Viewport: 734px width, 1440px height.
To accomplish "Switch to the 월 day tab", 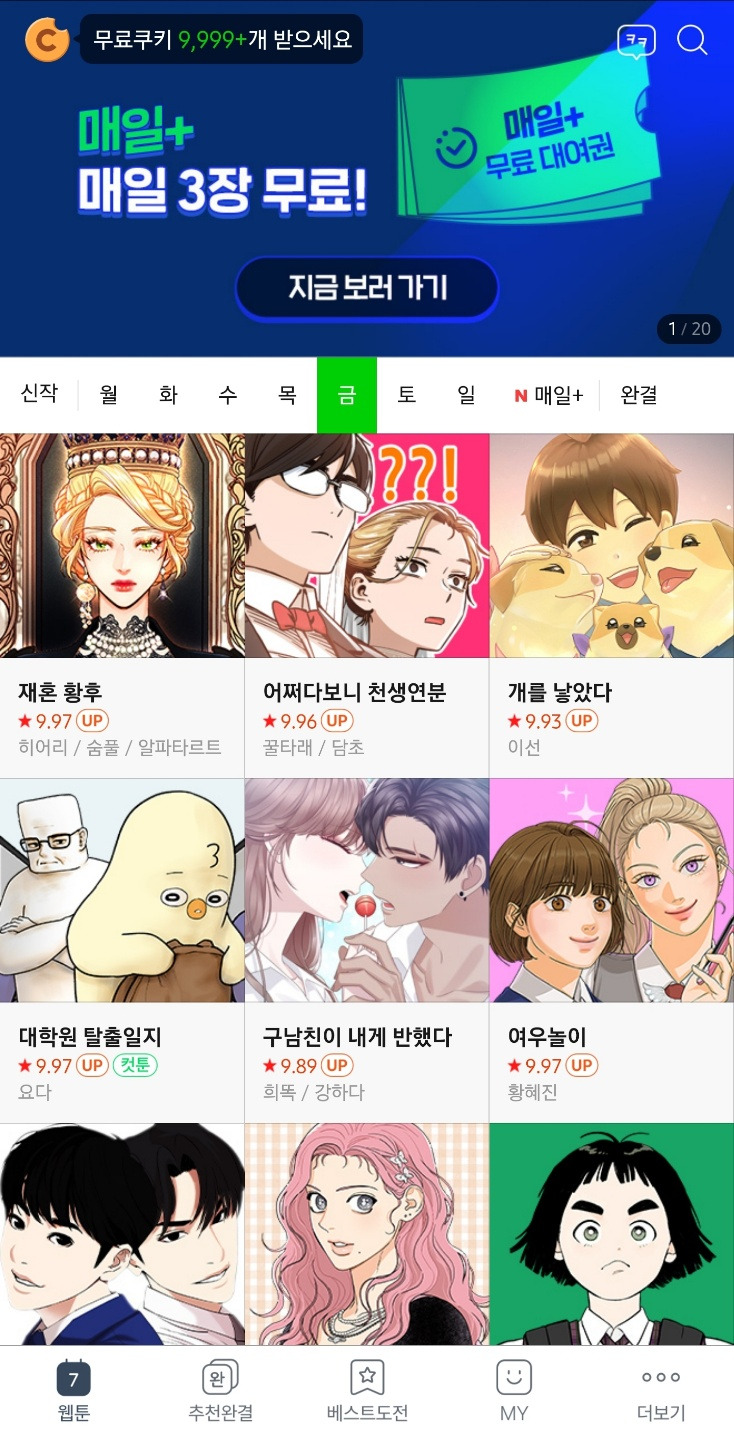I will 109,395.
